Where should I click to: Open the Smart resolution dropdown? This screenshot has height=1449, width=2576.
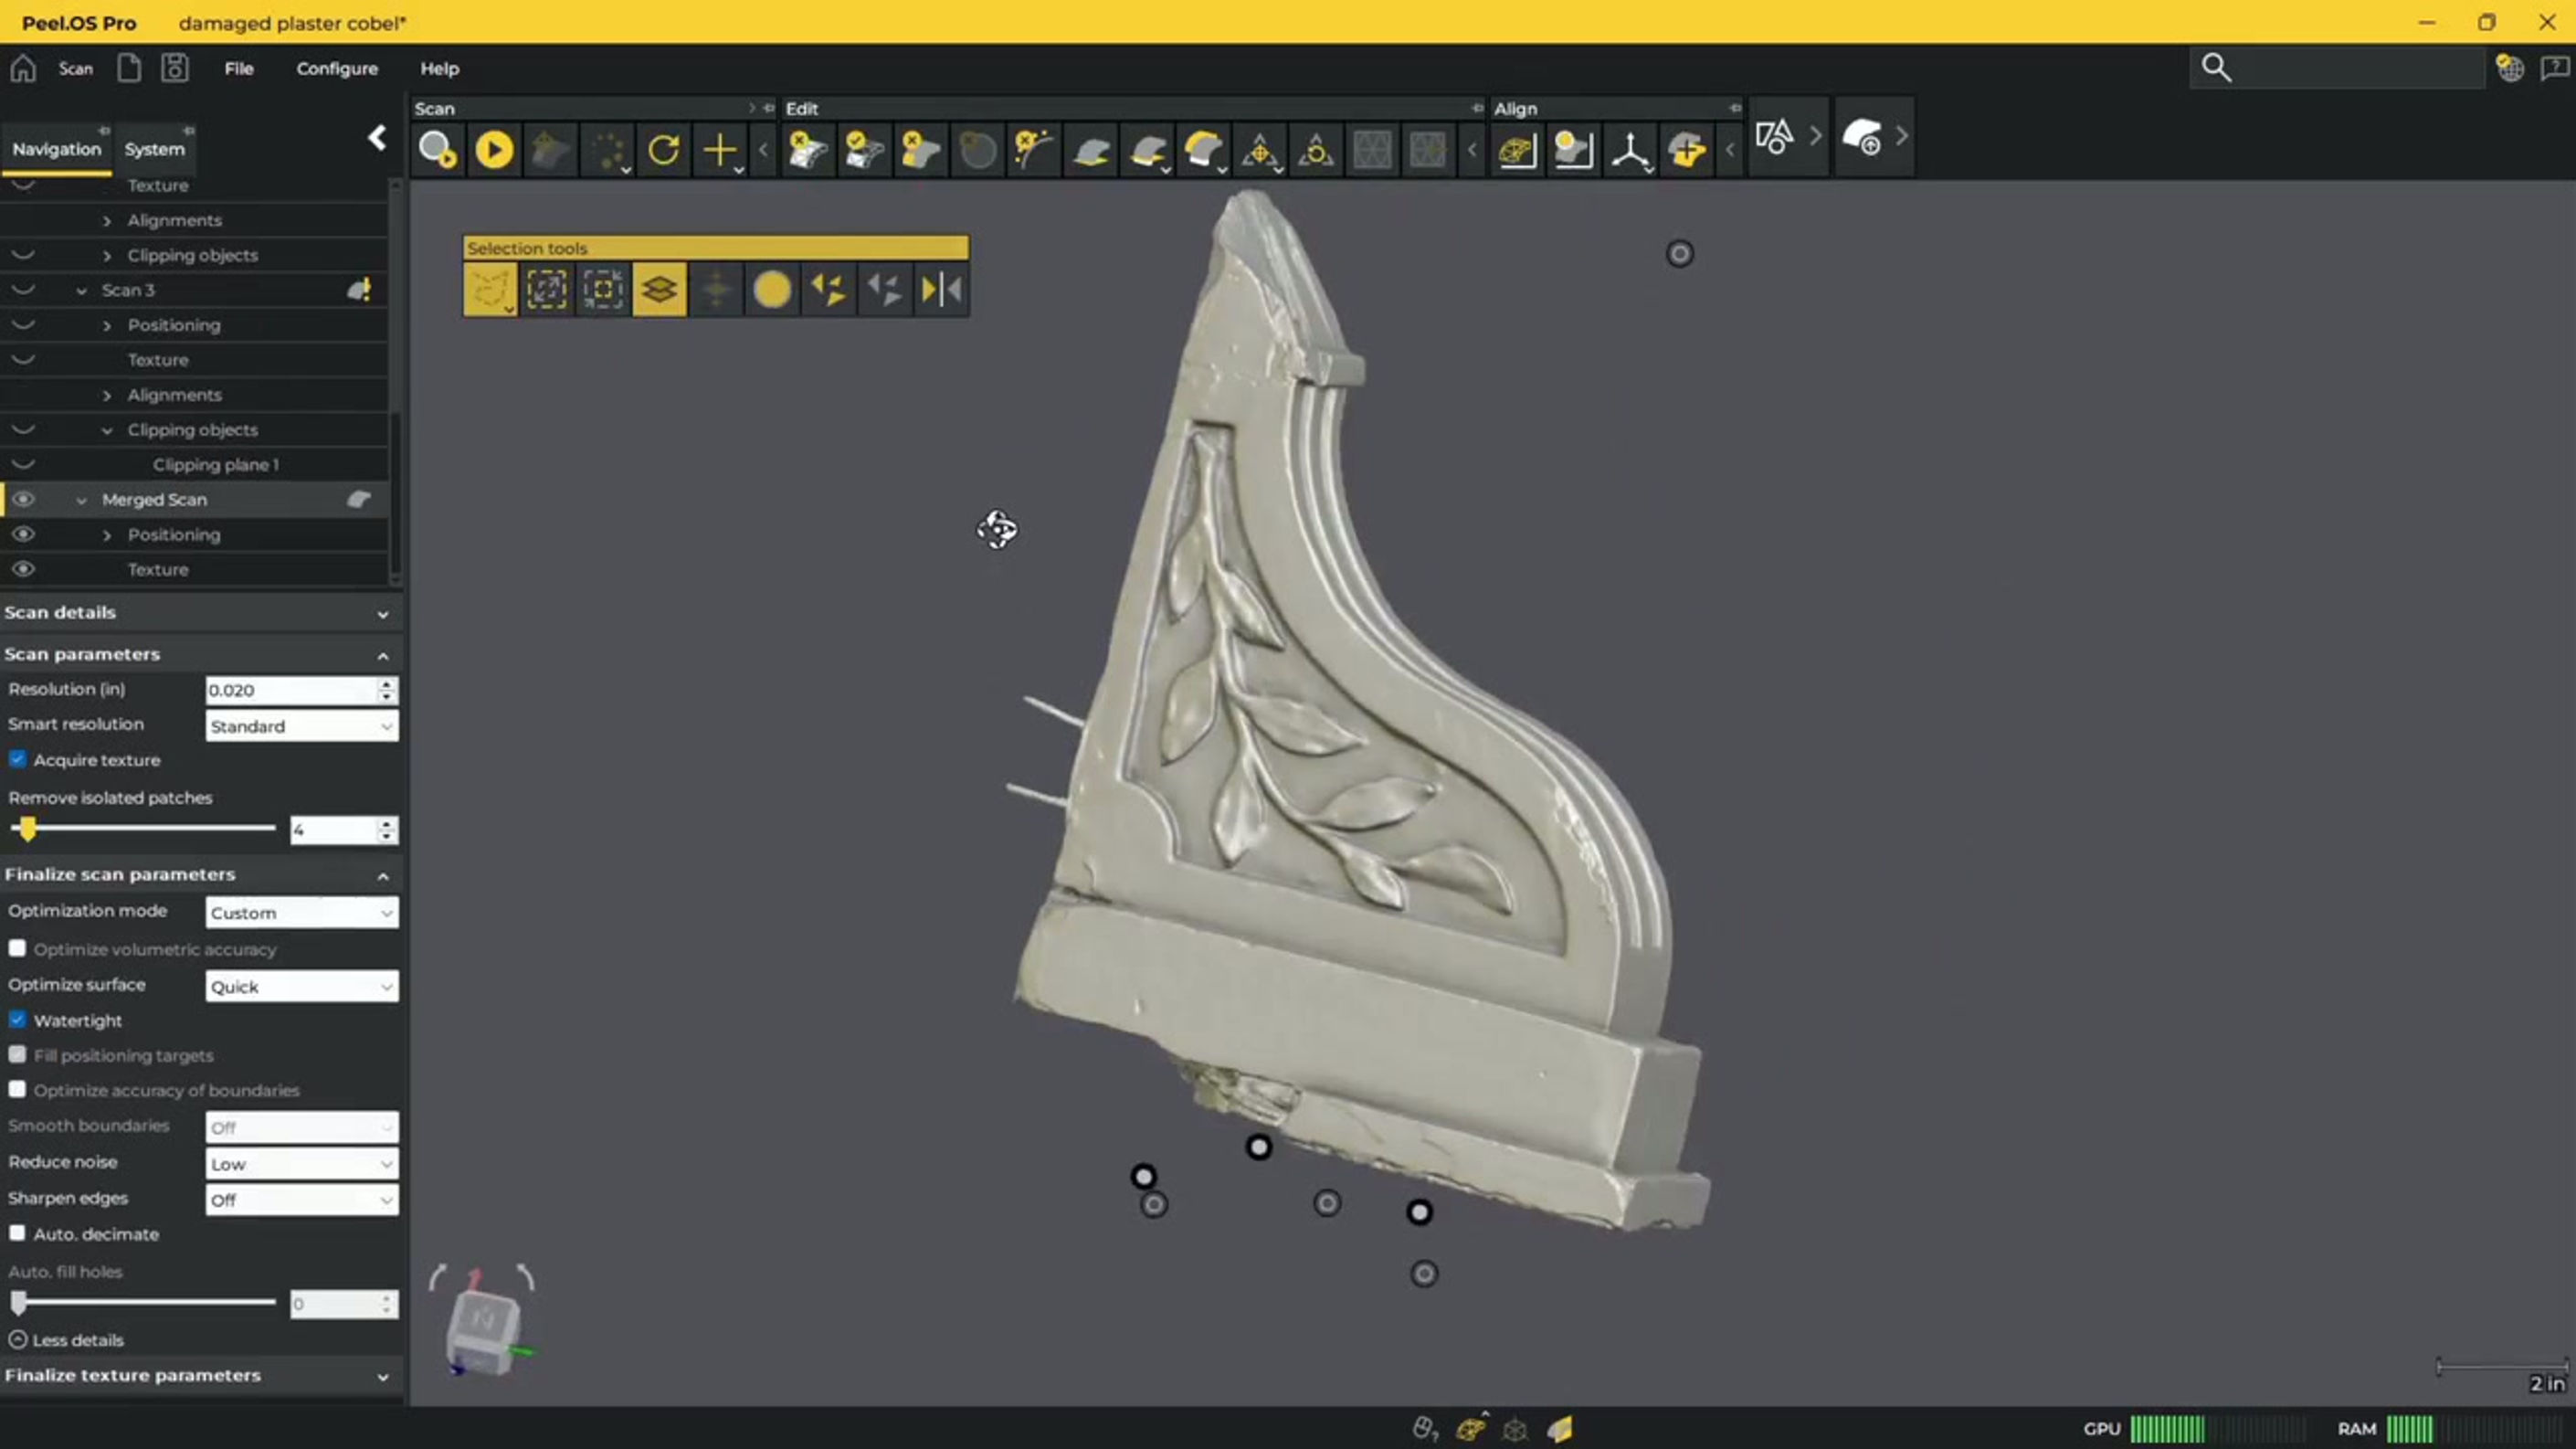tap(300, 726)
